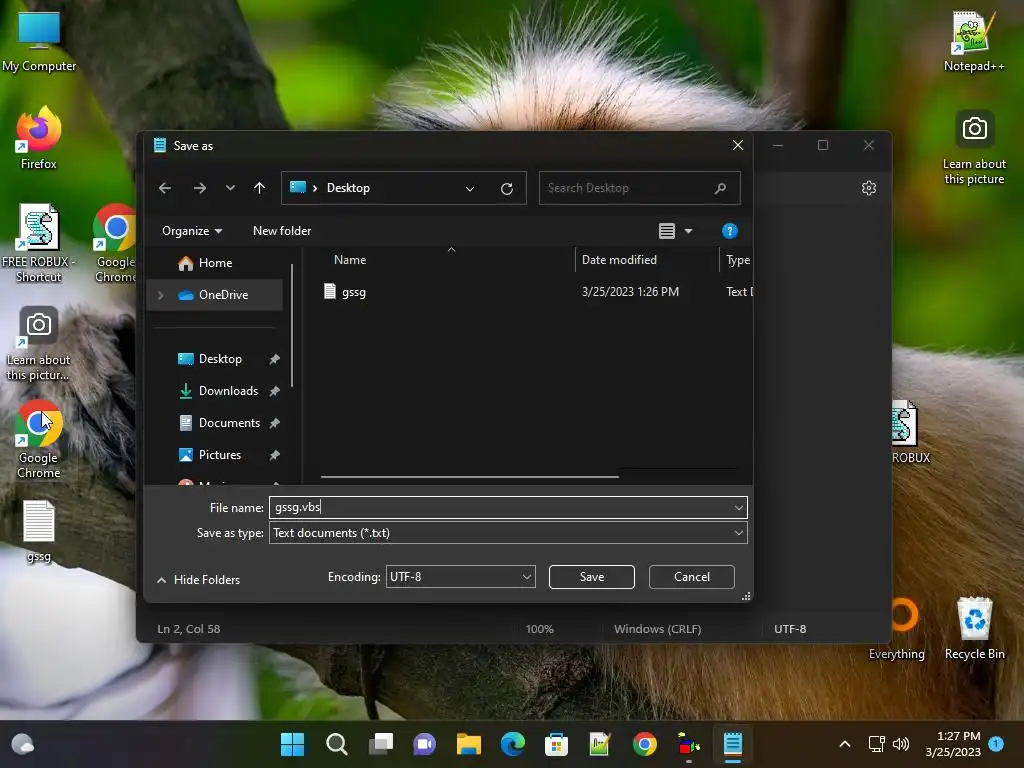Open recent locations chevron next to forward arrow
The image size is (1024, 768).
(x=230, y=188)
